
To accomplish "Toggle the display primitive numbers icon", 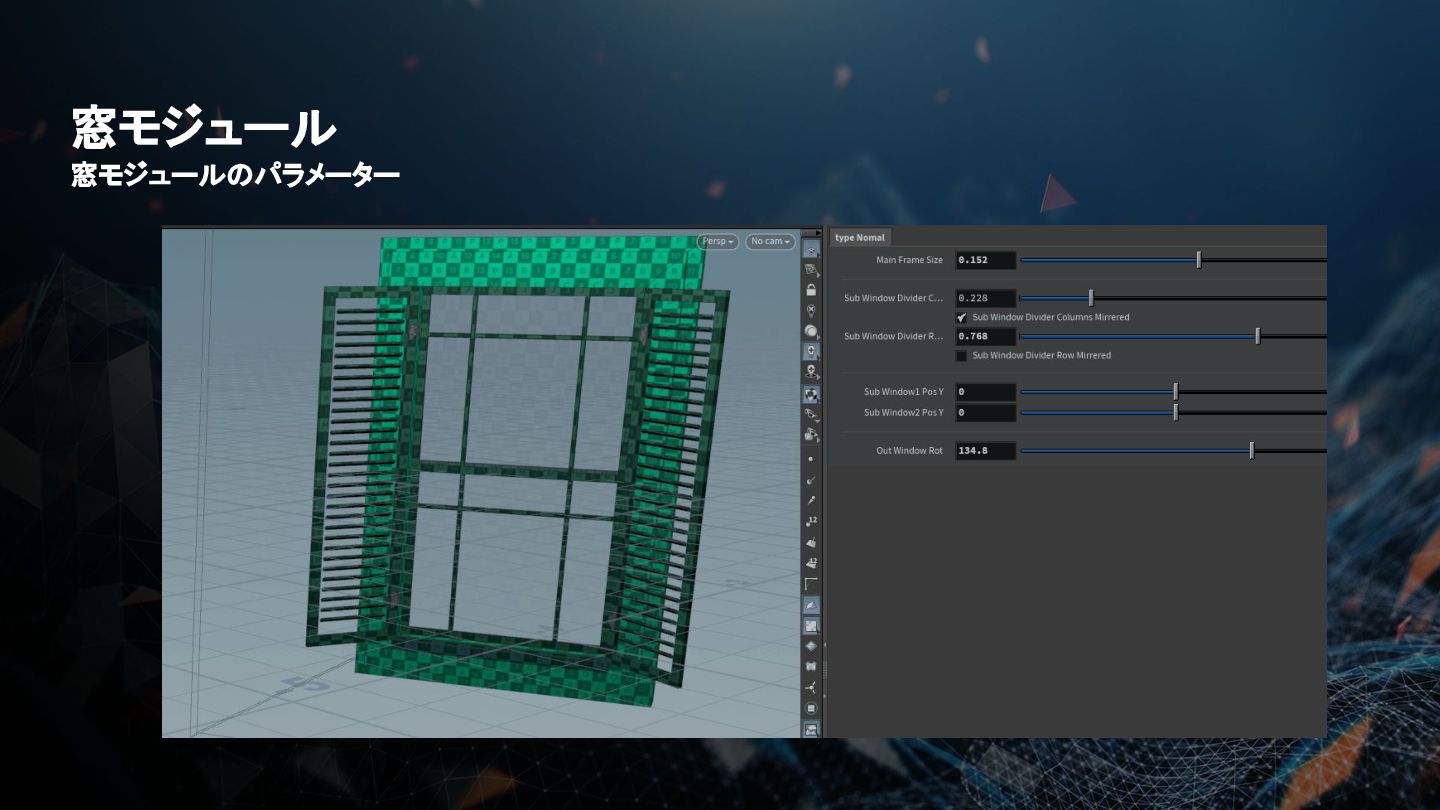I will pyautogui.click(x=811, y=562).
